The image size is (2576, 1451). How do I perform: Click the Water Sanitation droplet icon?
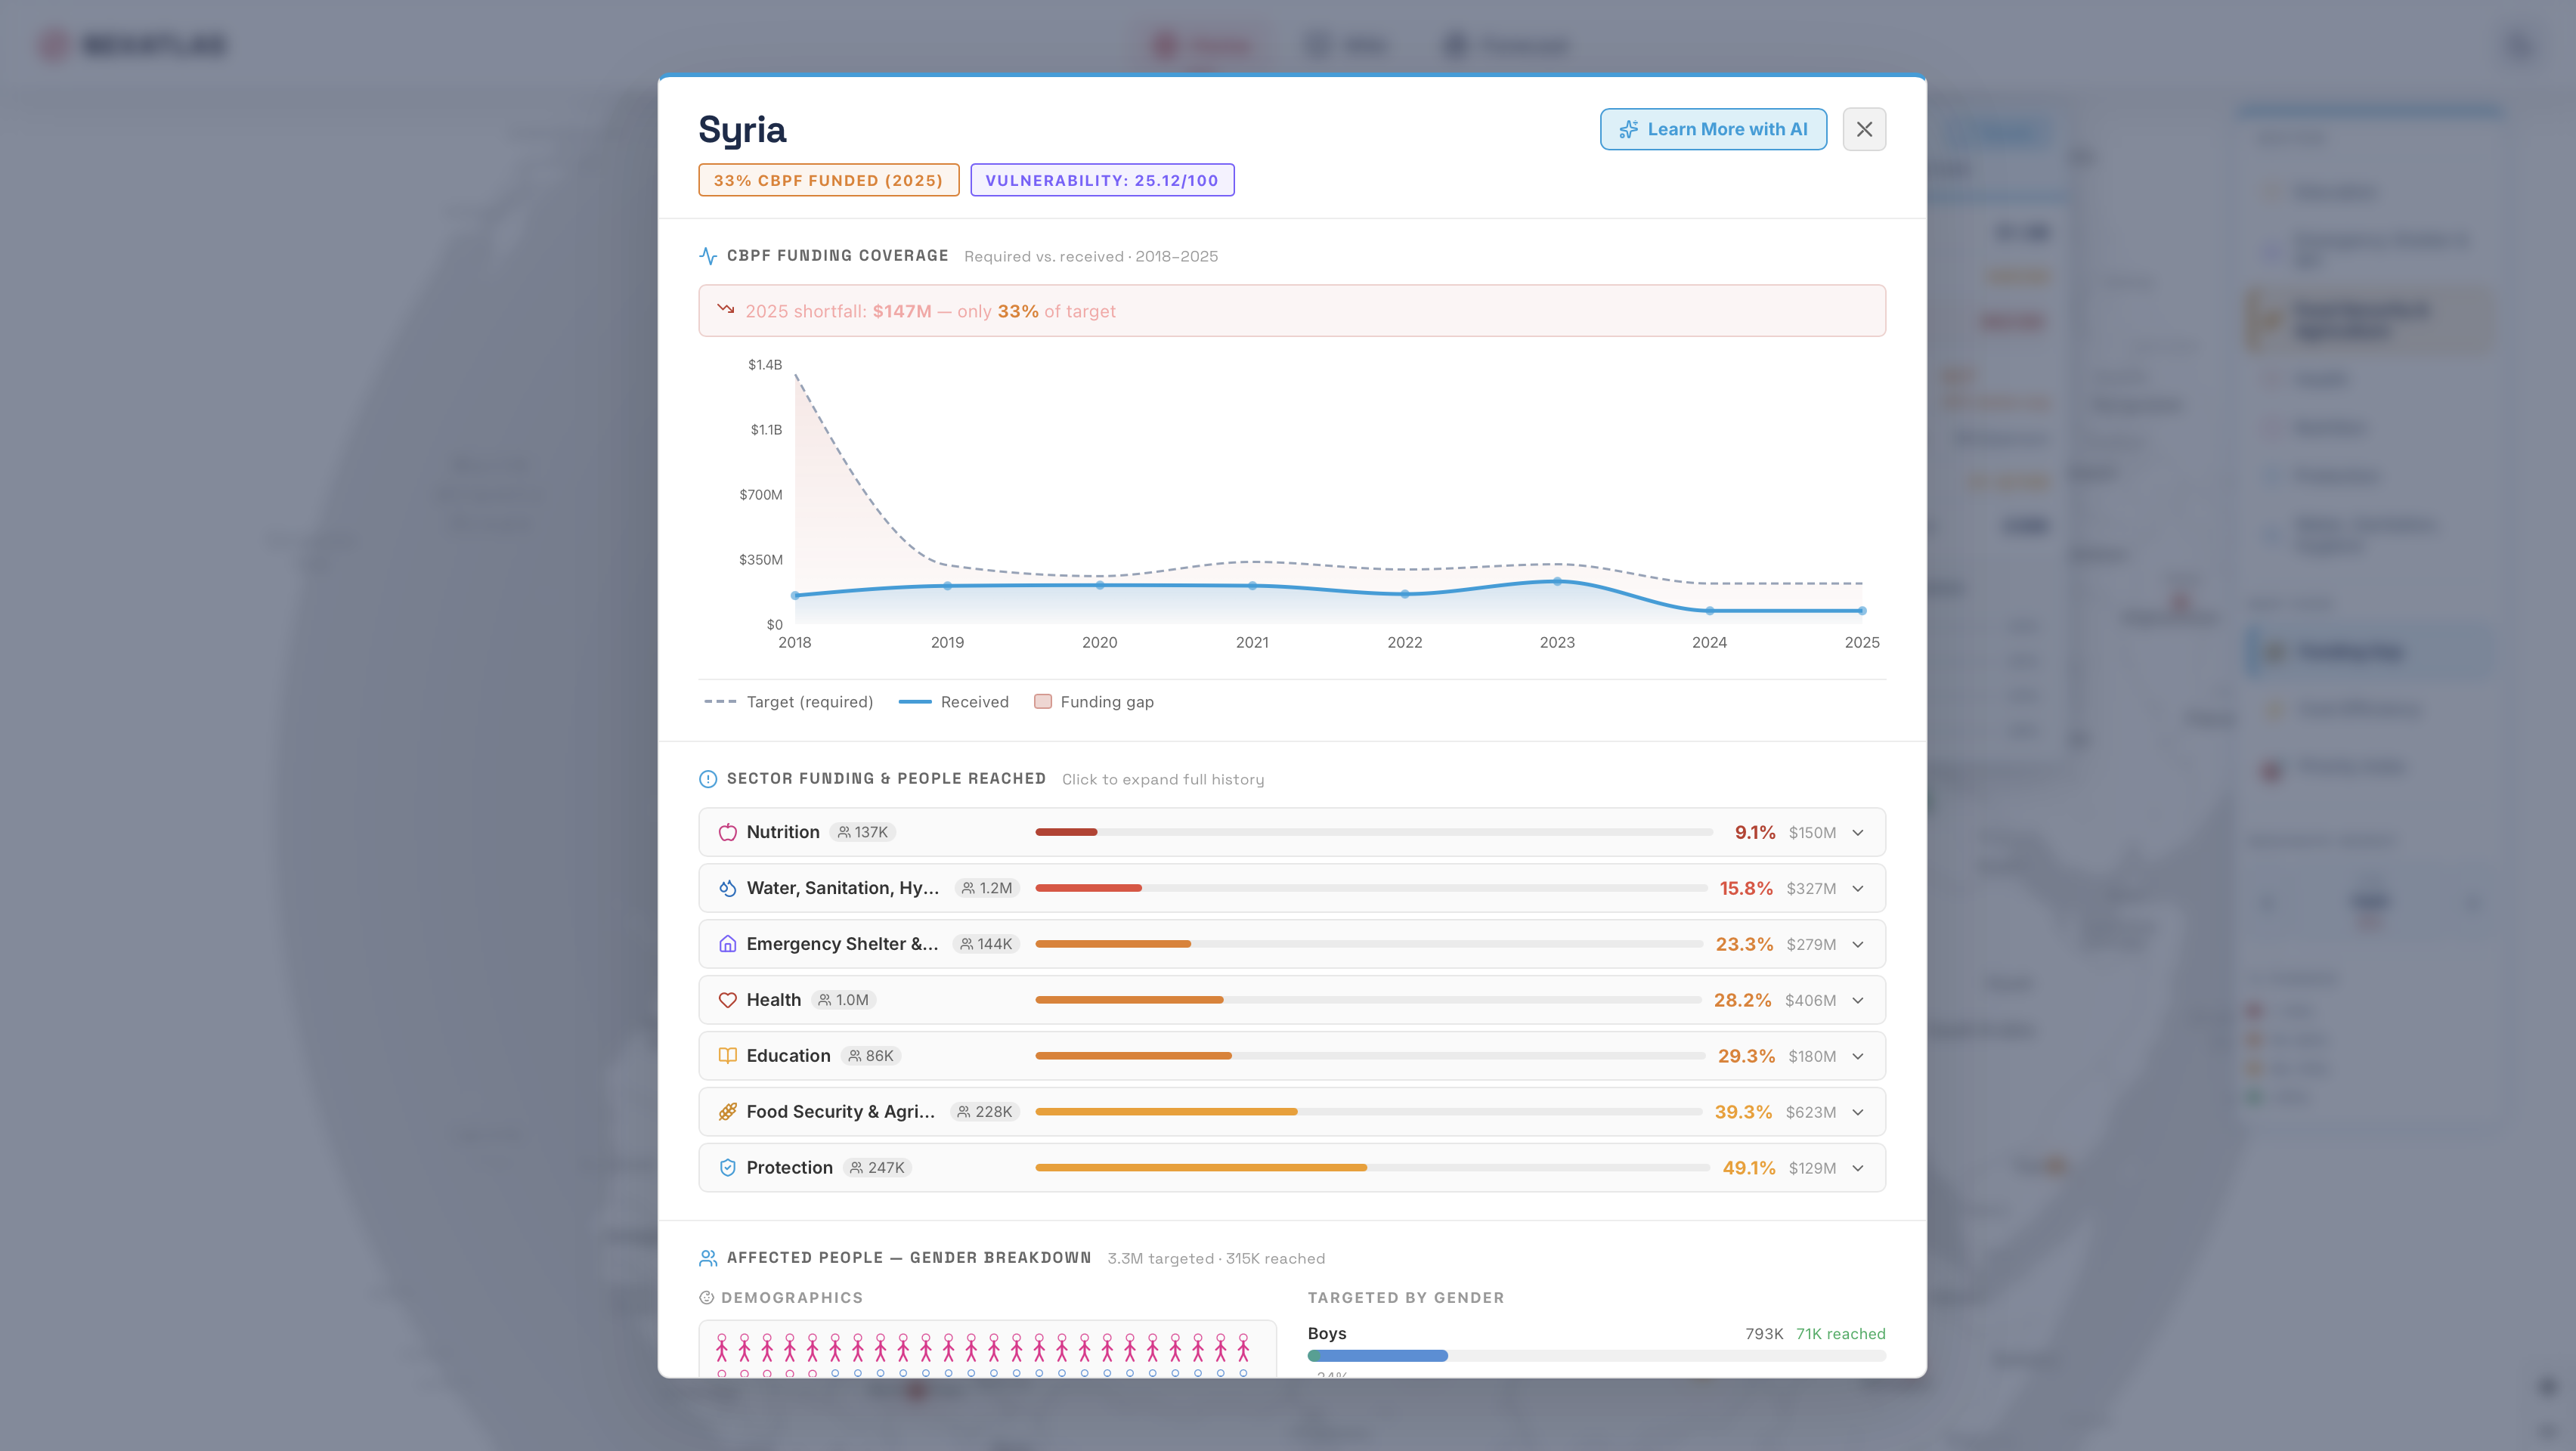(x=727, y=888)
